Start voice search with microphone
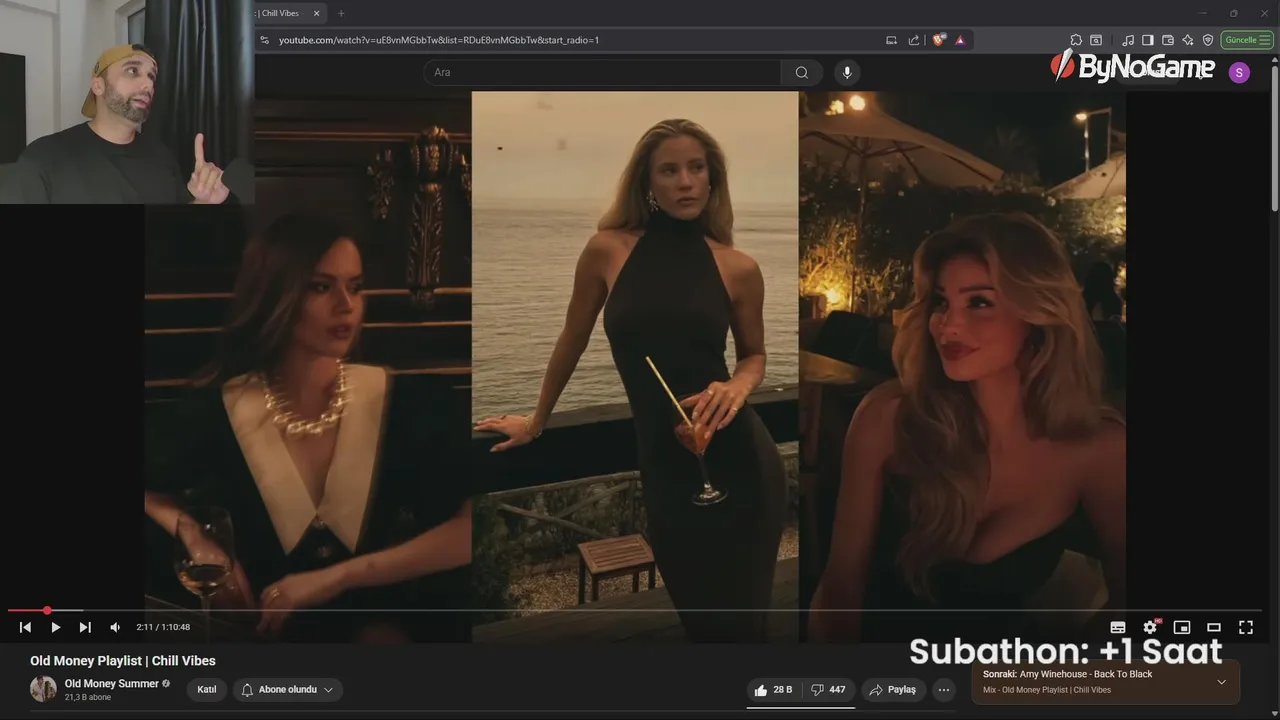1280x720 pixels. pos(847,72)
